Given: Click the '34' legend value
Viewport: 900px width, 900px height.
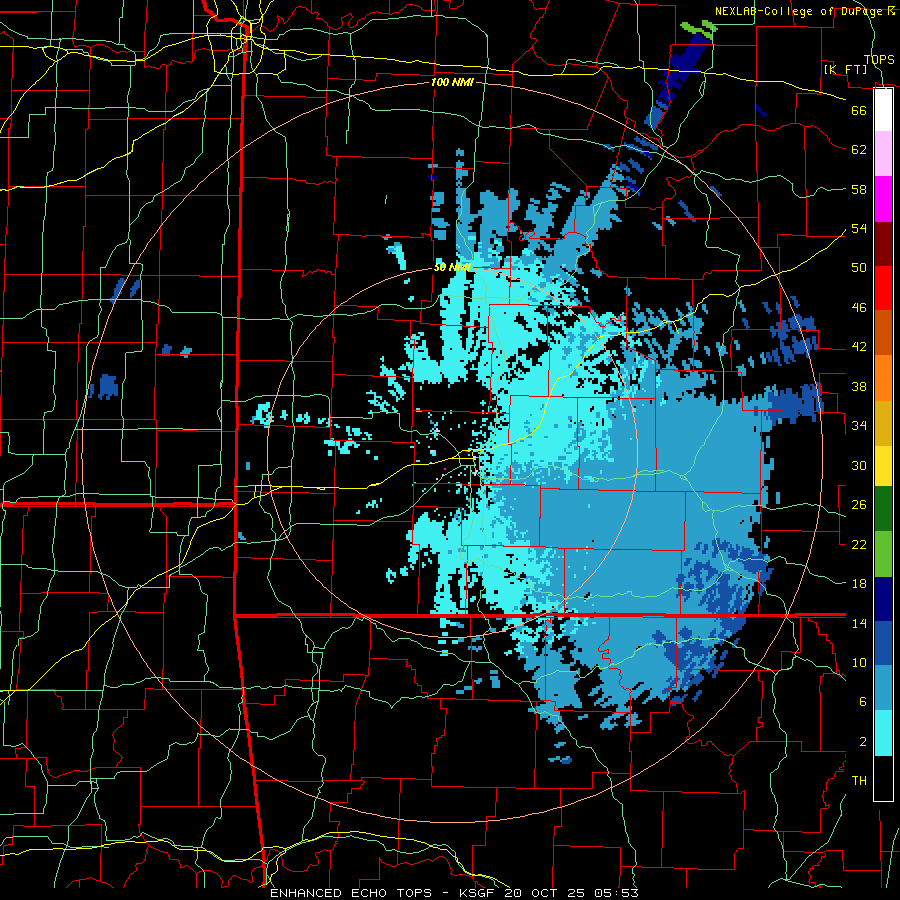Looking at the screenshot, I should pos(859,426).
